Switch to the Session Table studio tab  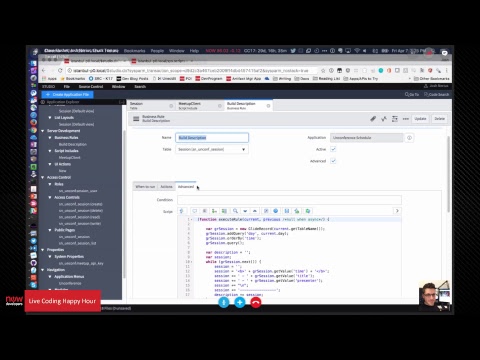(152, 106)
